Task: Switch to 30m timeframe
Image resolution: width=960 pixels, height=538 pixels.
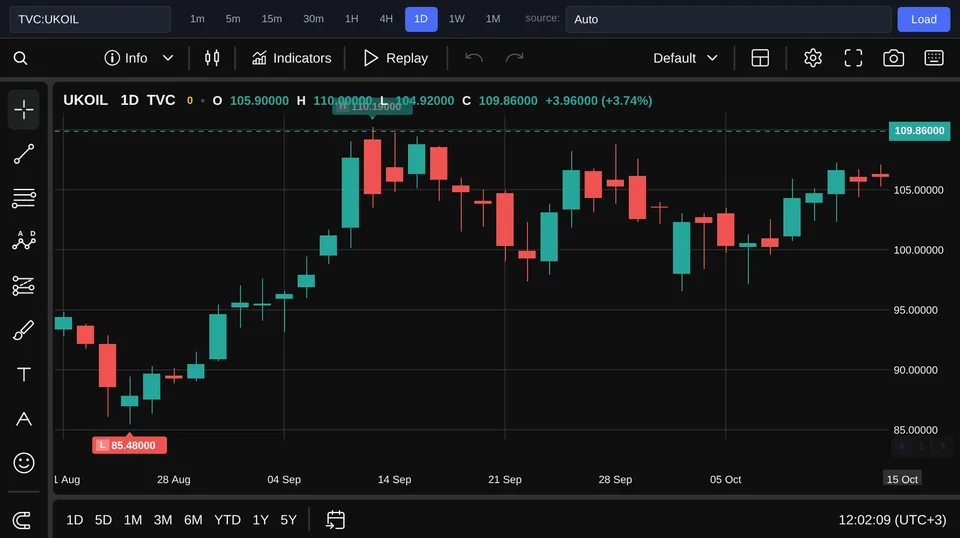Action: click(x=313, y=19)
